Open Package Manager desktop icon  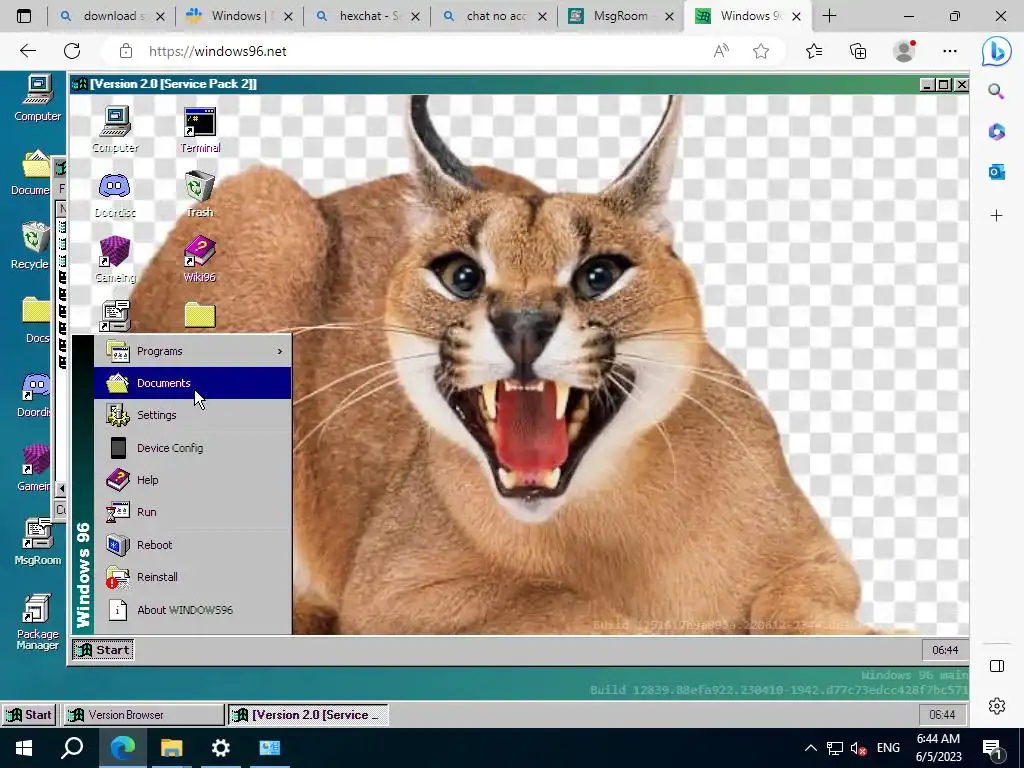(x=37, y=622)
